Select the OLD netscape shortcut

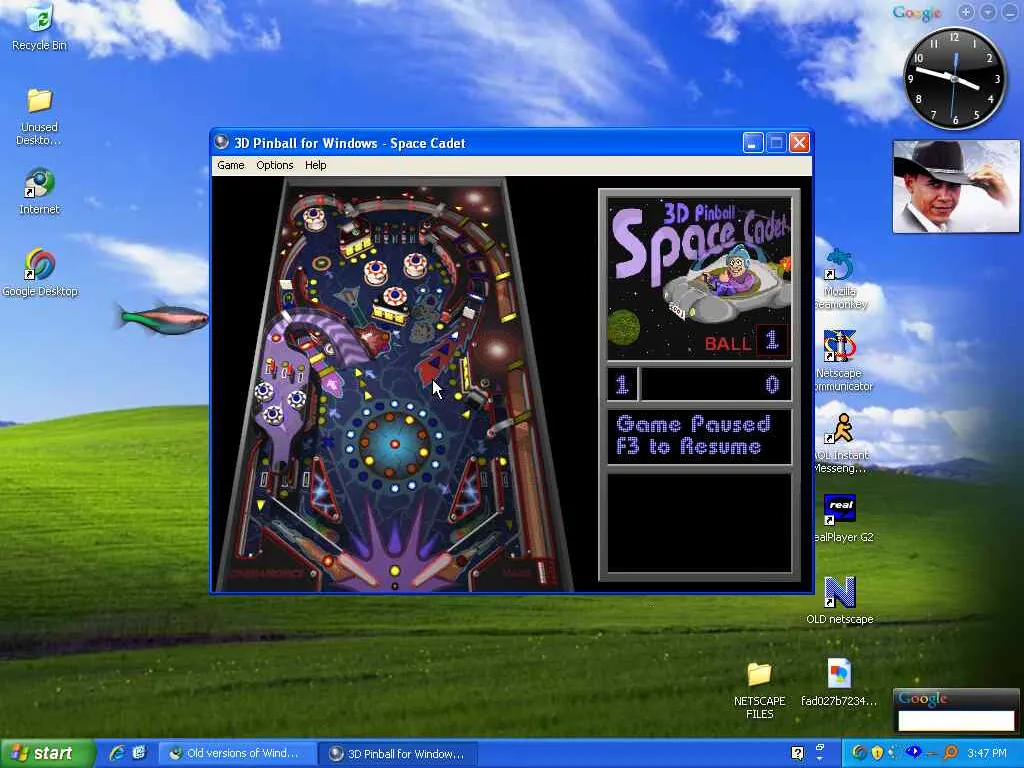(840, 600)
